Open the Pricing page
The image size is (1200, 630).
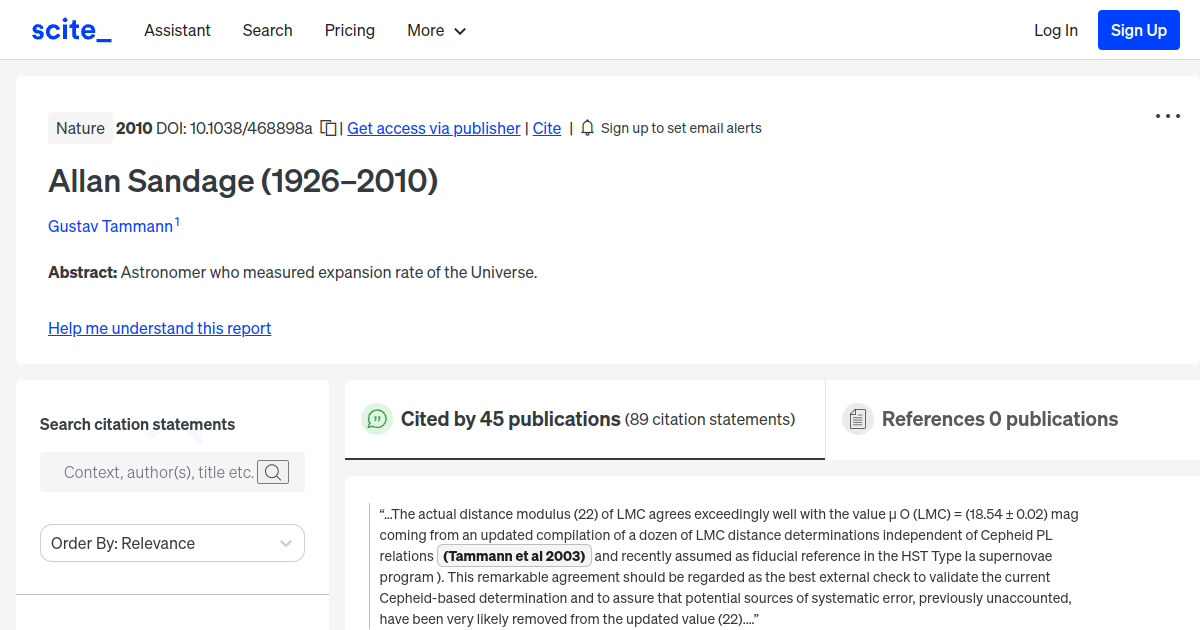pos(349,30)
